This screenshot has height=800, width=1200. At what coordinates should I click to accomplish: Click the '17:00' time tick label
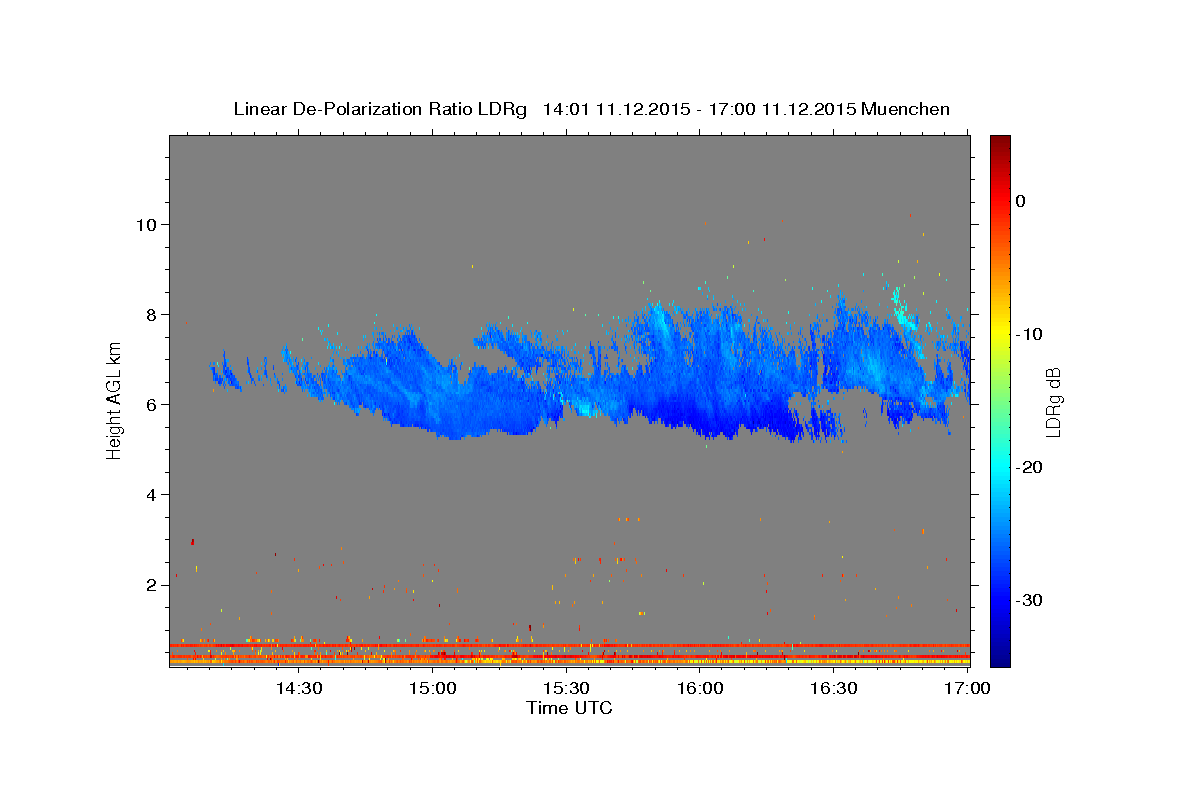(x=967, y=688)
